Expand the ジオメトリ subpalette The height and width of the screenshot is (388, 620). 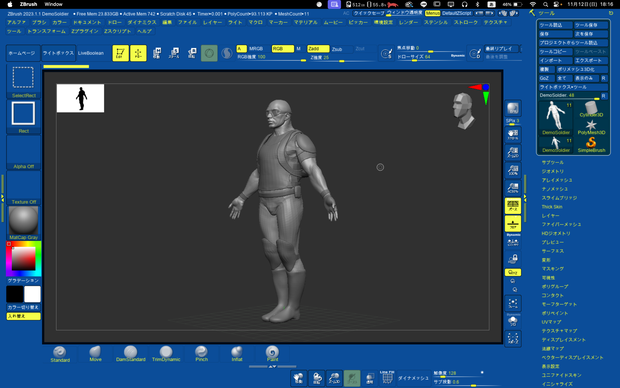552,171
